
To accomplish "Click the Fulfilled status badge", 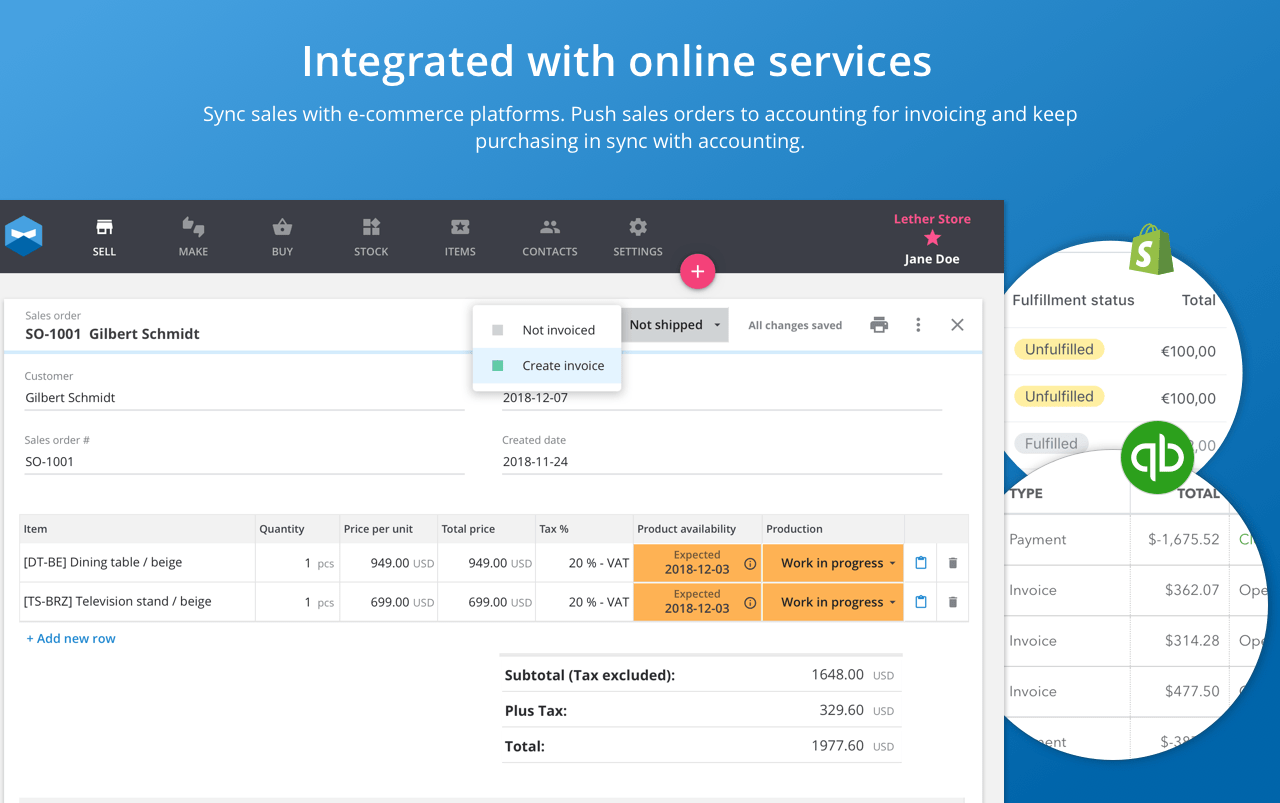I will (x=1051, y=443).
